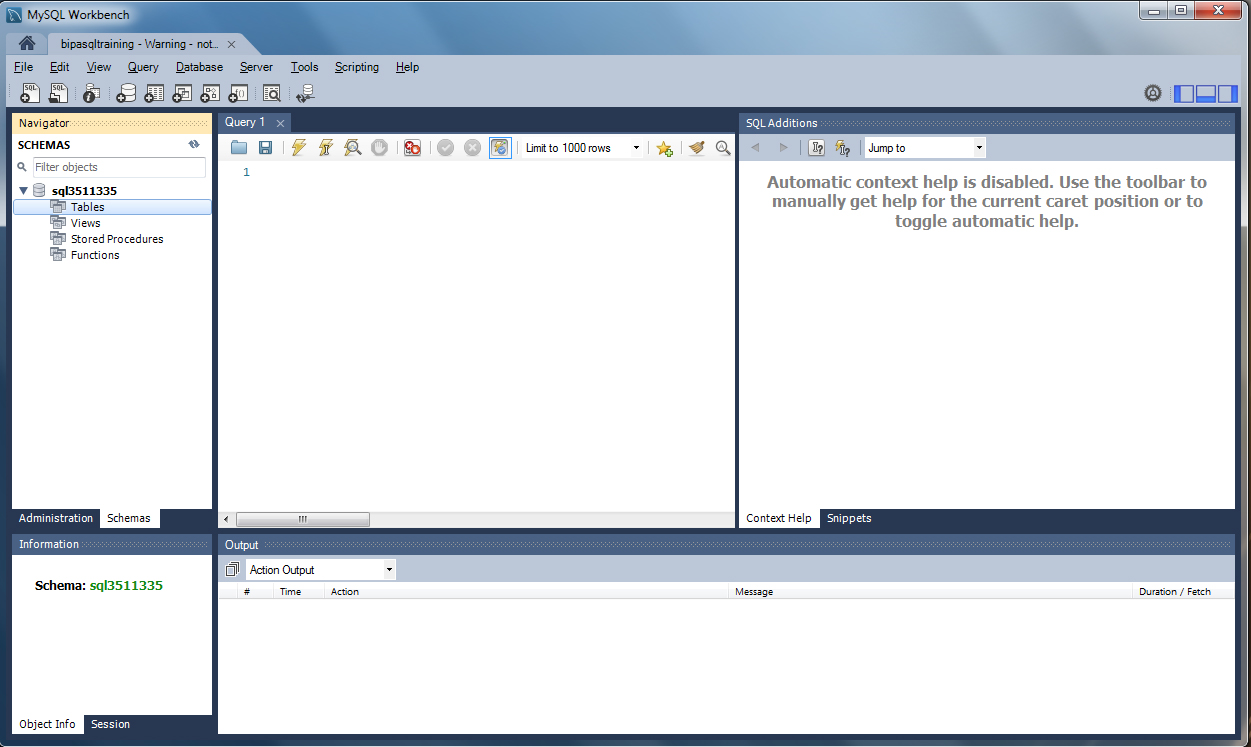Viewport: 1251px width, 747px height.
Task: Switch to the Snippets tab
Action: 849,518
